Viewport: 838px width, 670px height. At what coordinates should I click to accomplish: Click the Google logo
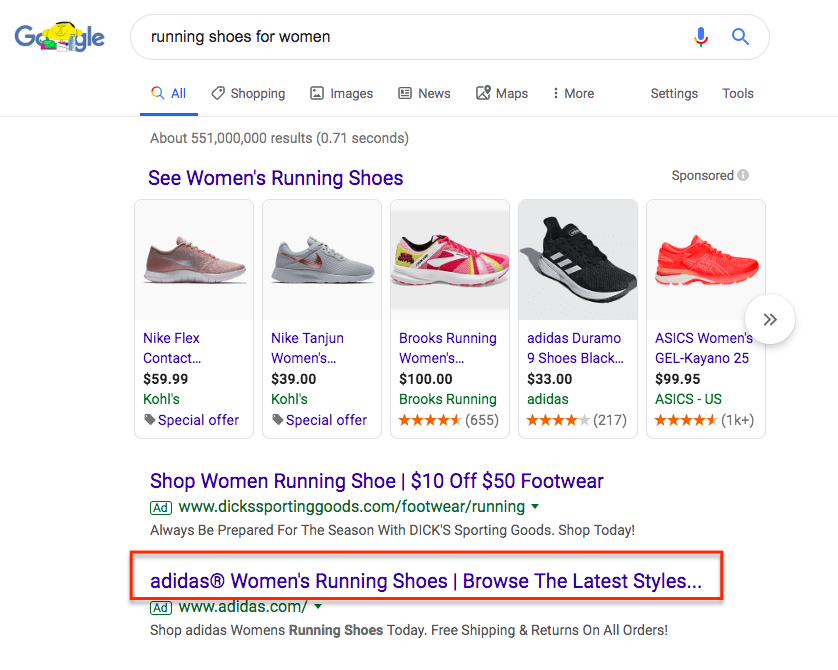pos(59,36)
